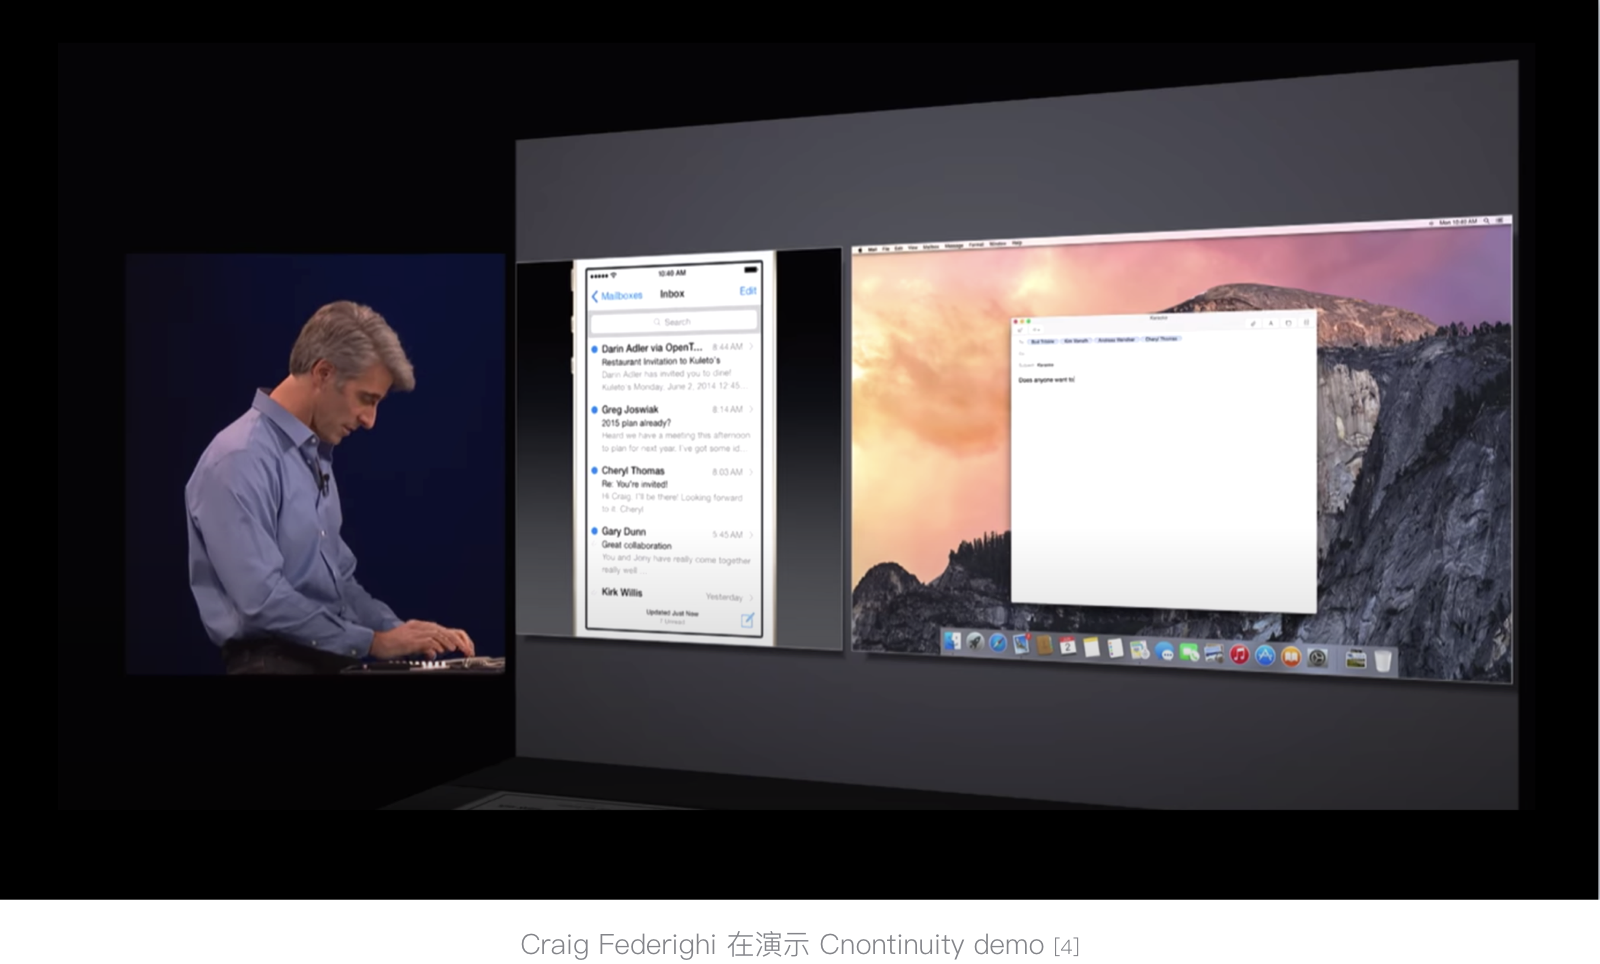Open the blue Messages bubble in the dock

[1164, 651]
